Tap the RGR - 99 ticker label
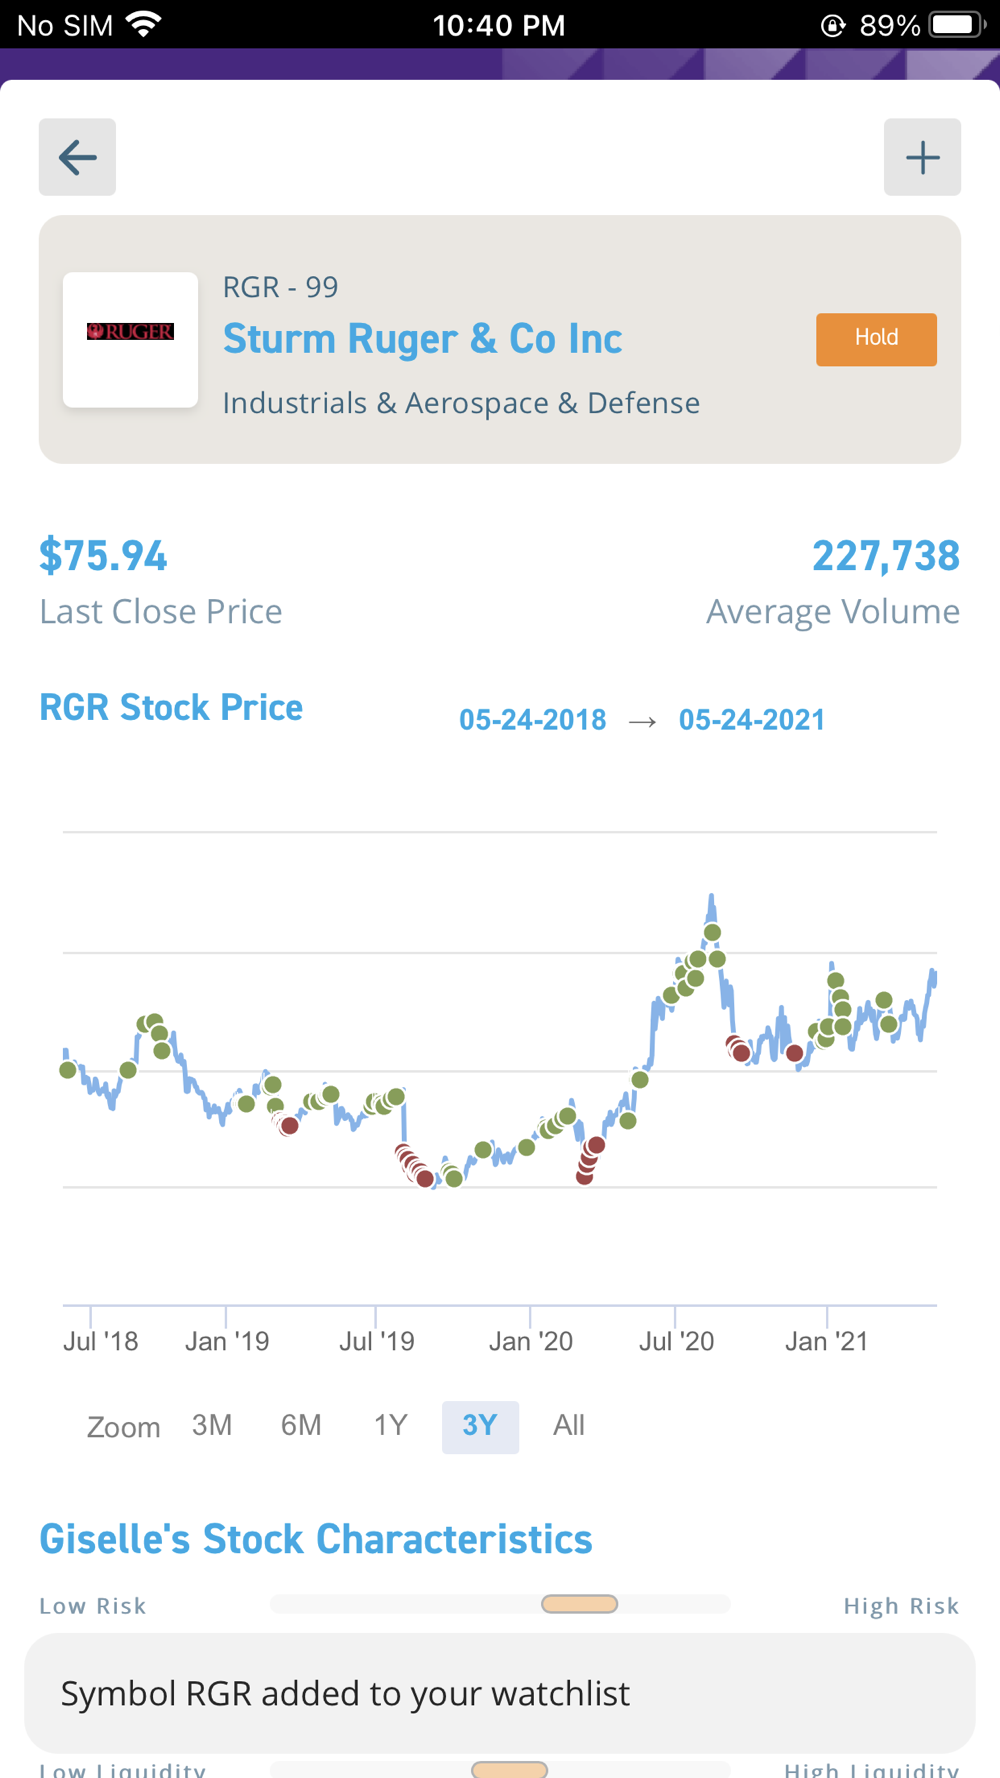1000x1778 pixels. tap(280, 287)
